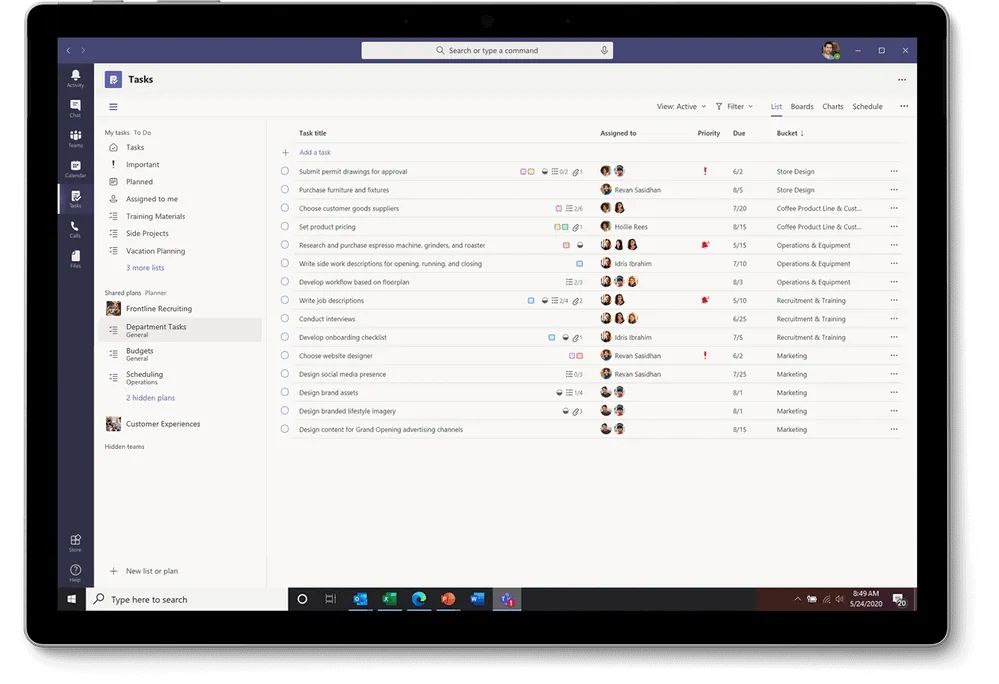The image size is (999, 684).
Task: Switch to the Boards tab
Action: point(802,106)
